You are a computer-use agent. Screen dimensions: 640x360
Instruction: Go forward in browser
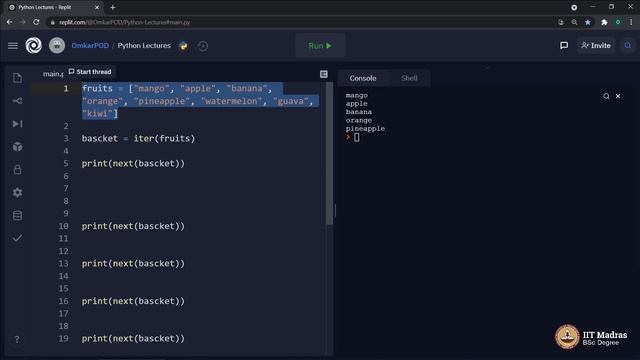[x=23, y=22]
